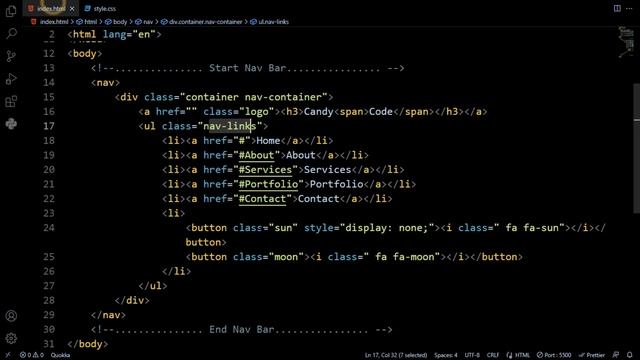Click the closing ul tag on line 27

coord(153,286)
